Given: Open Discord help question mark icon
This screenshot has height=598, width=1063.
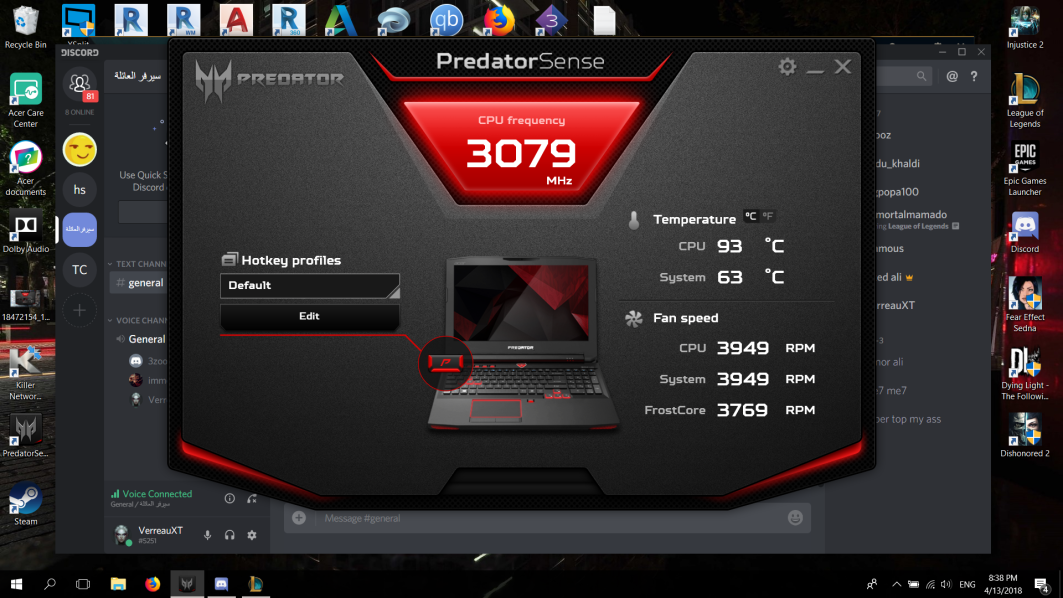Looking at the screenshot, I should click(x=974, y=76).
